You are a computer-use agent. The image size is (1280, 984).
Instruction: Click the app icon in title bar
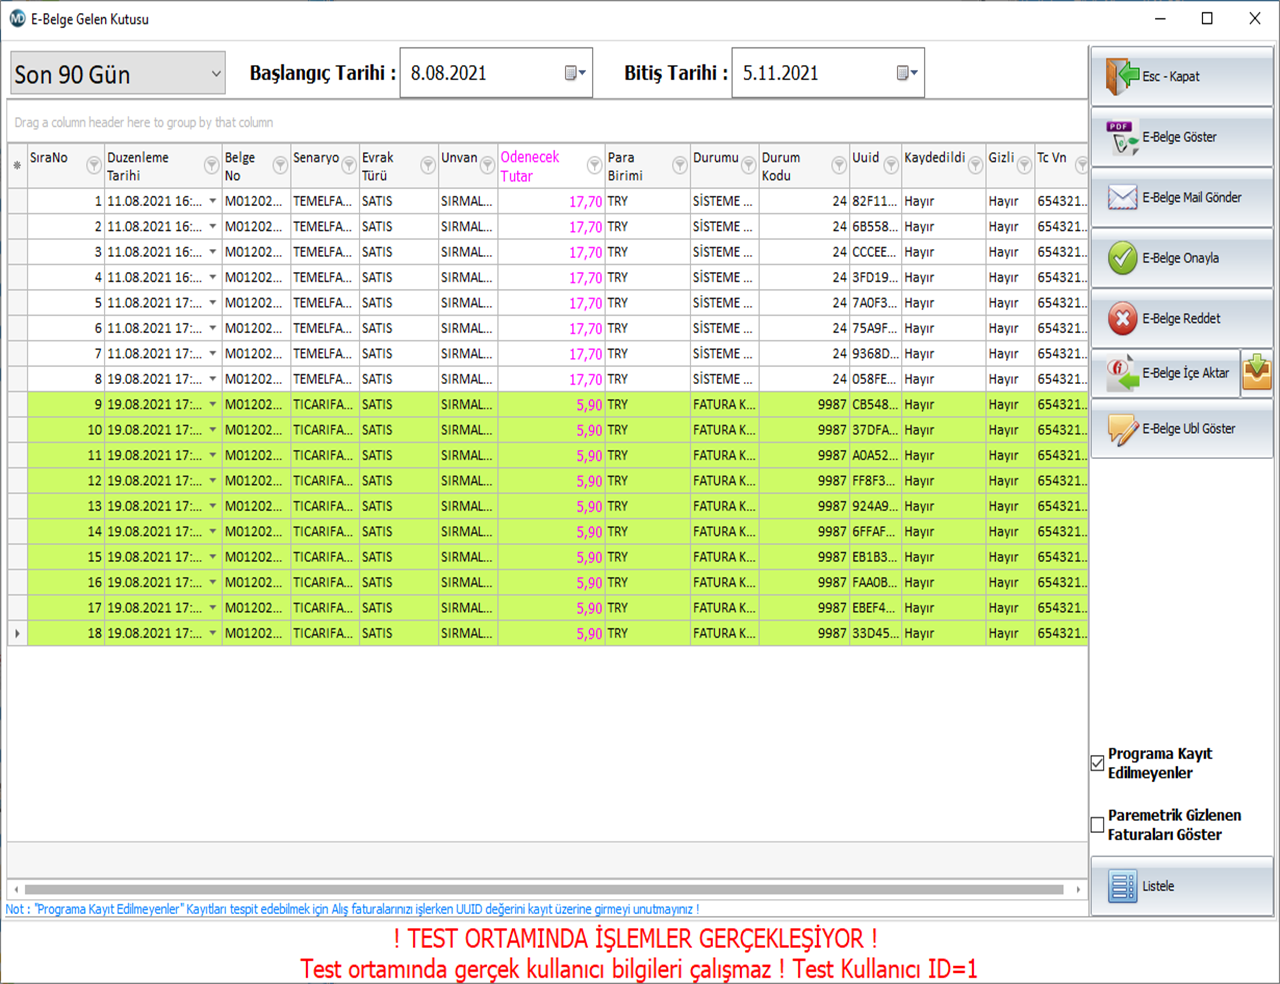(x=16, y=18)
